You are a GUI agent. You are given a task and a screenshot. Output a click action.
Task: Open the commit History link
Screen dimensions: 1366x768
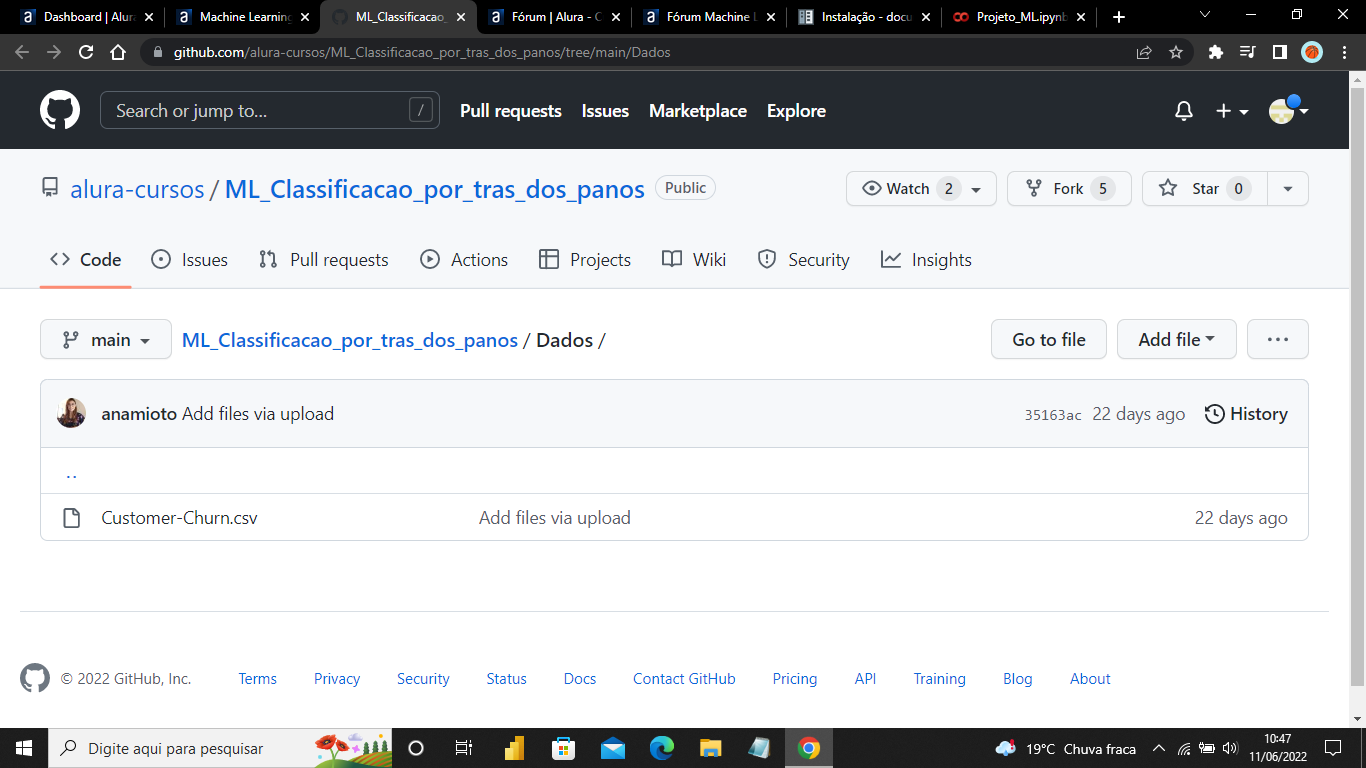pos(1246,414)
